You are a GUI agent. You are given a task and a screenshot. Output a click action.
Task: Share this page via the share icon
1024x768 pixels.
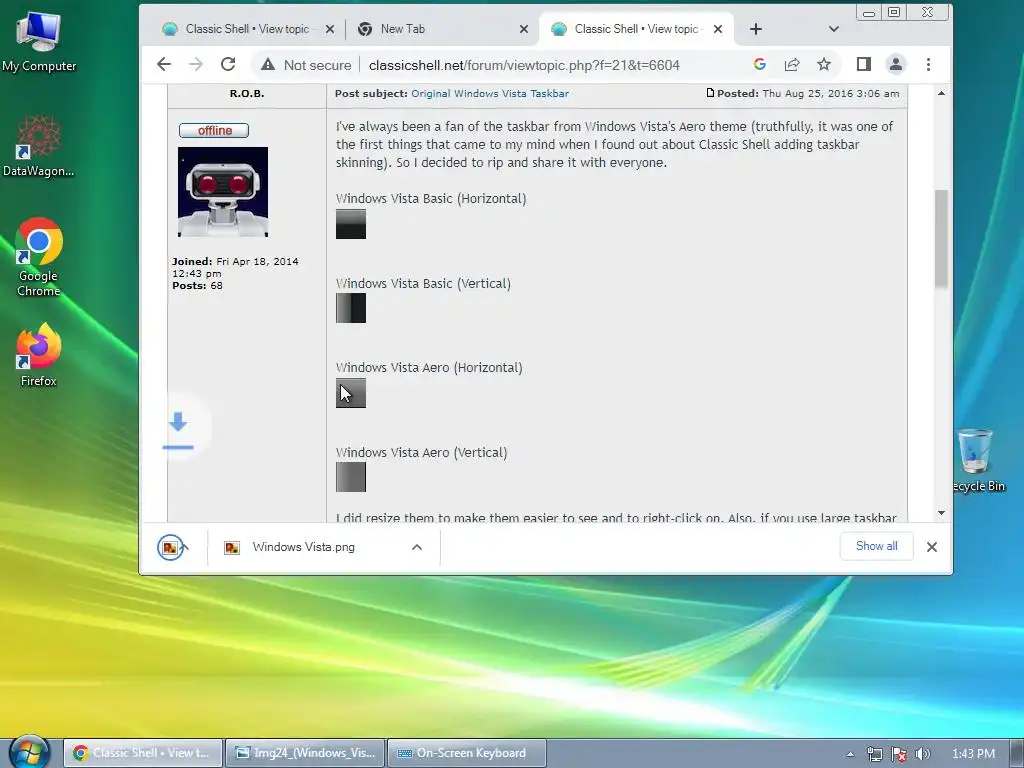(792, 64)
